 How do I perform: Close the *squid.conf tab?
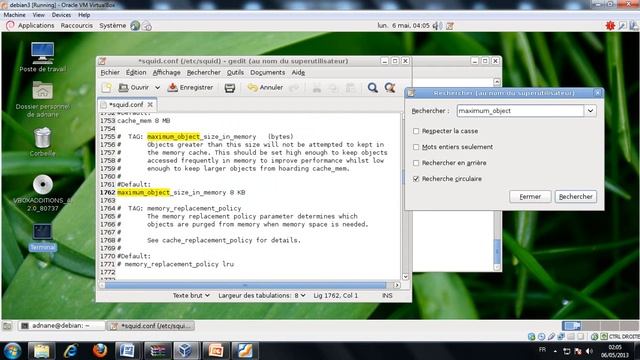150,104
